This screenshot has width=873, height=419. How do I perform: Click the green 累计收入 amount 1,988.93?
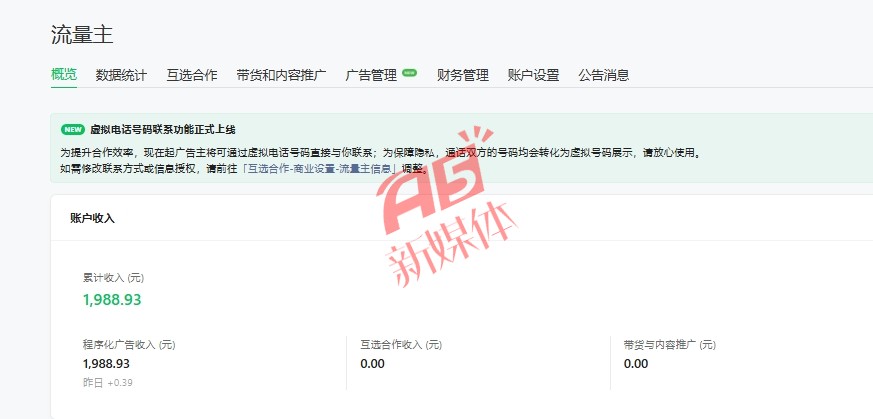coord(112,300)
